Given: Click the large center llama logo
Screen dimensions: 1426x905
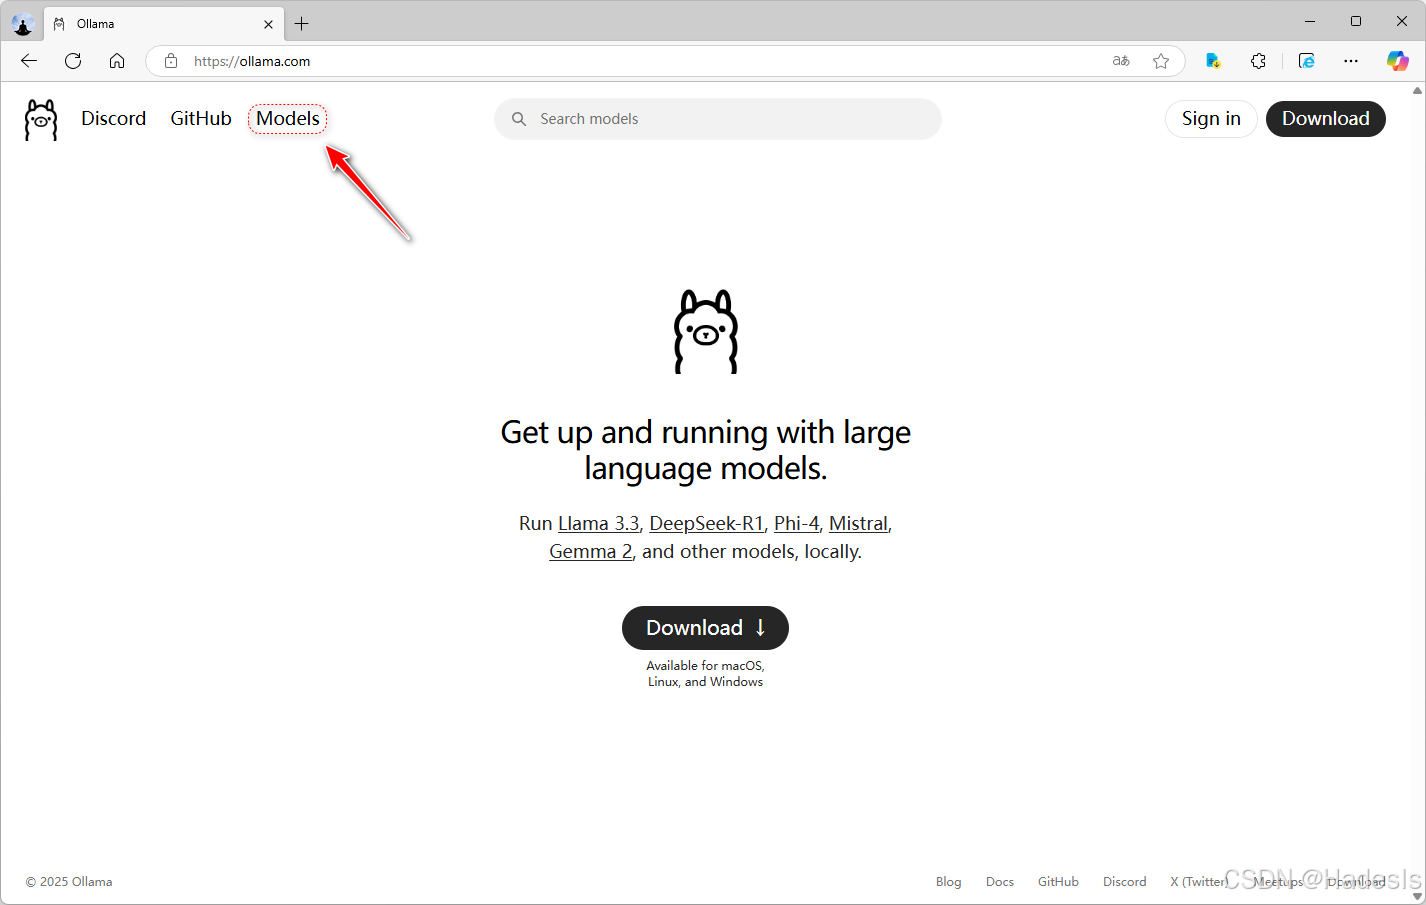Looking at the screenshot, I should click(706, 332).
